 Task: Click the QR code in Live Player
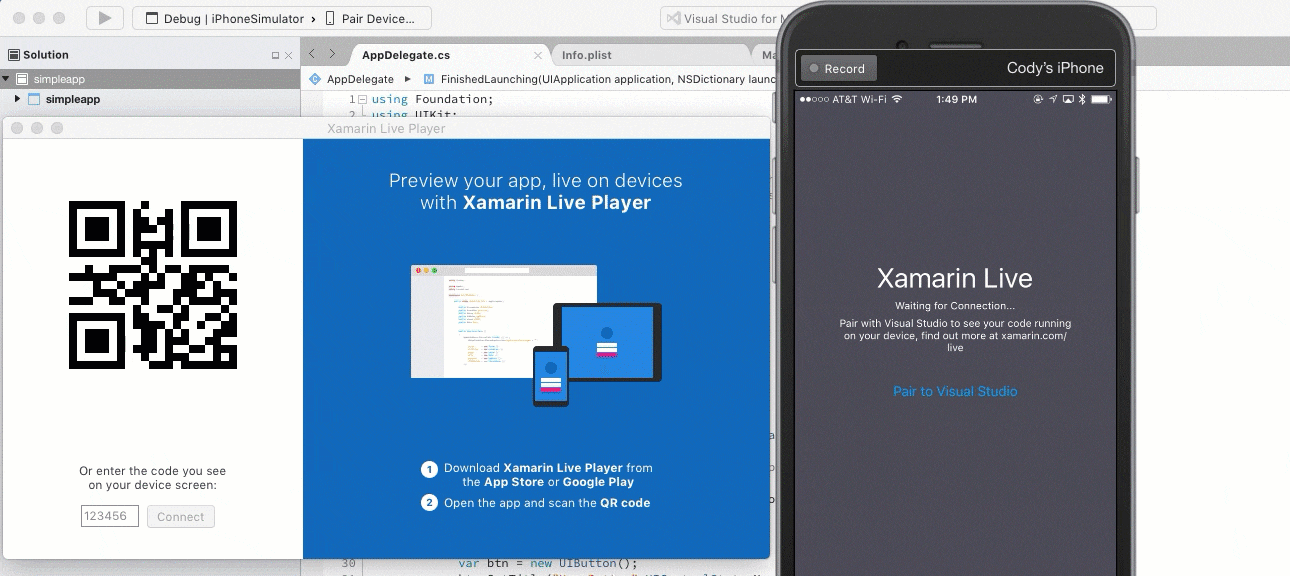153,284
